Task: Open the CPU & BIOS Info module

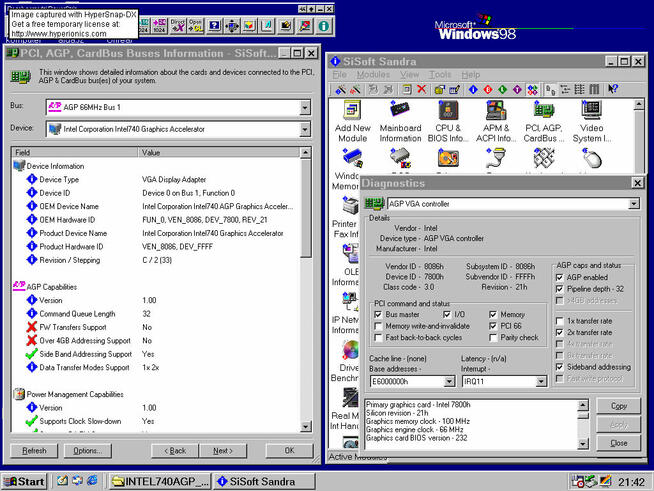Action: click(448, 121)
